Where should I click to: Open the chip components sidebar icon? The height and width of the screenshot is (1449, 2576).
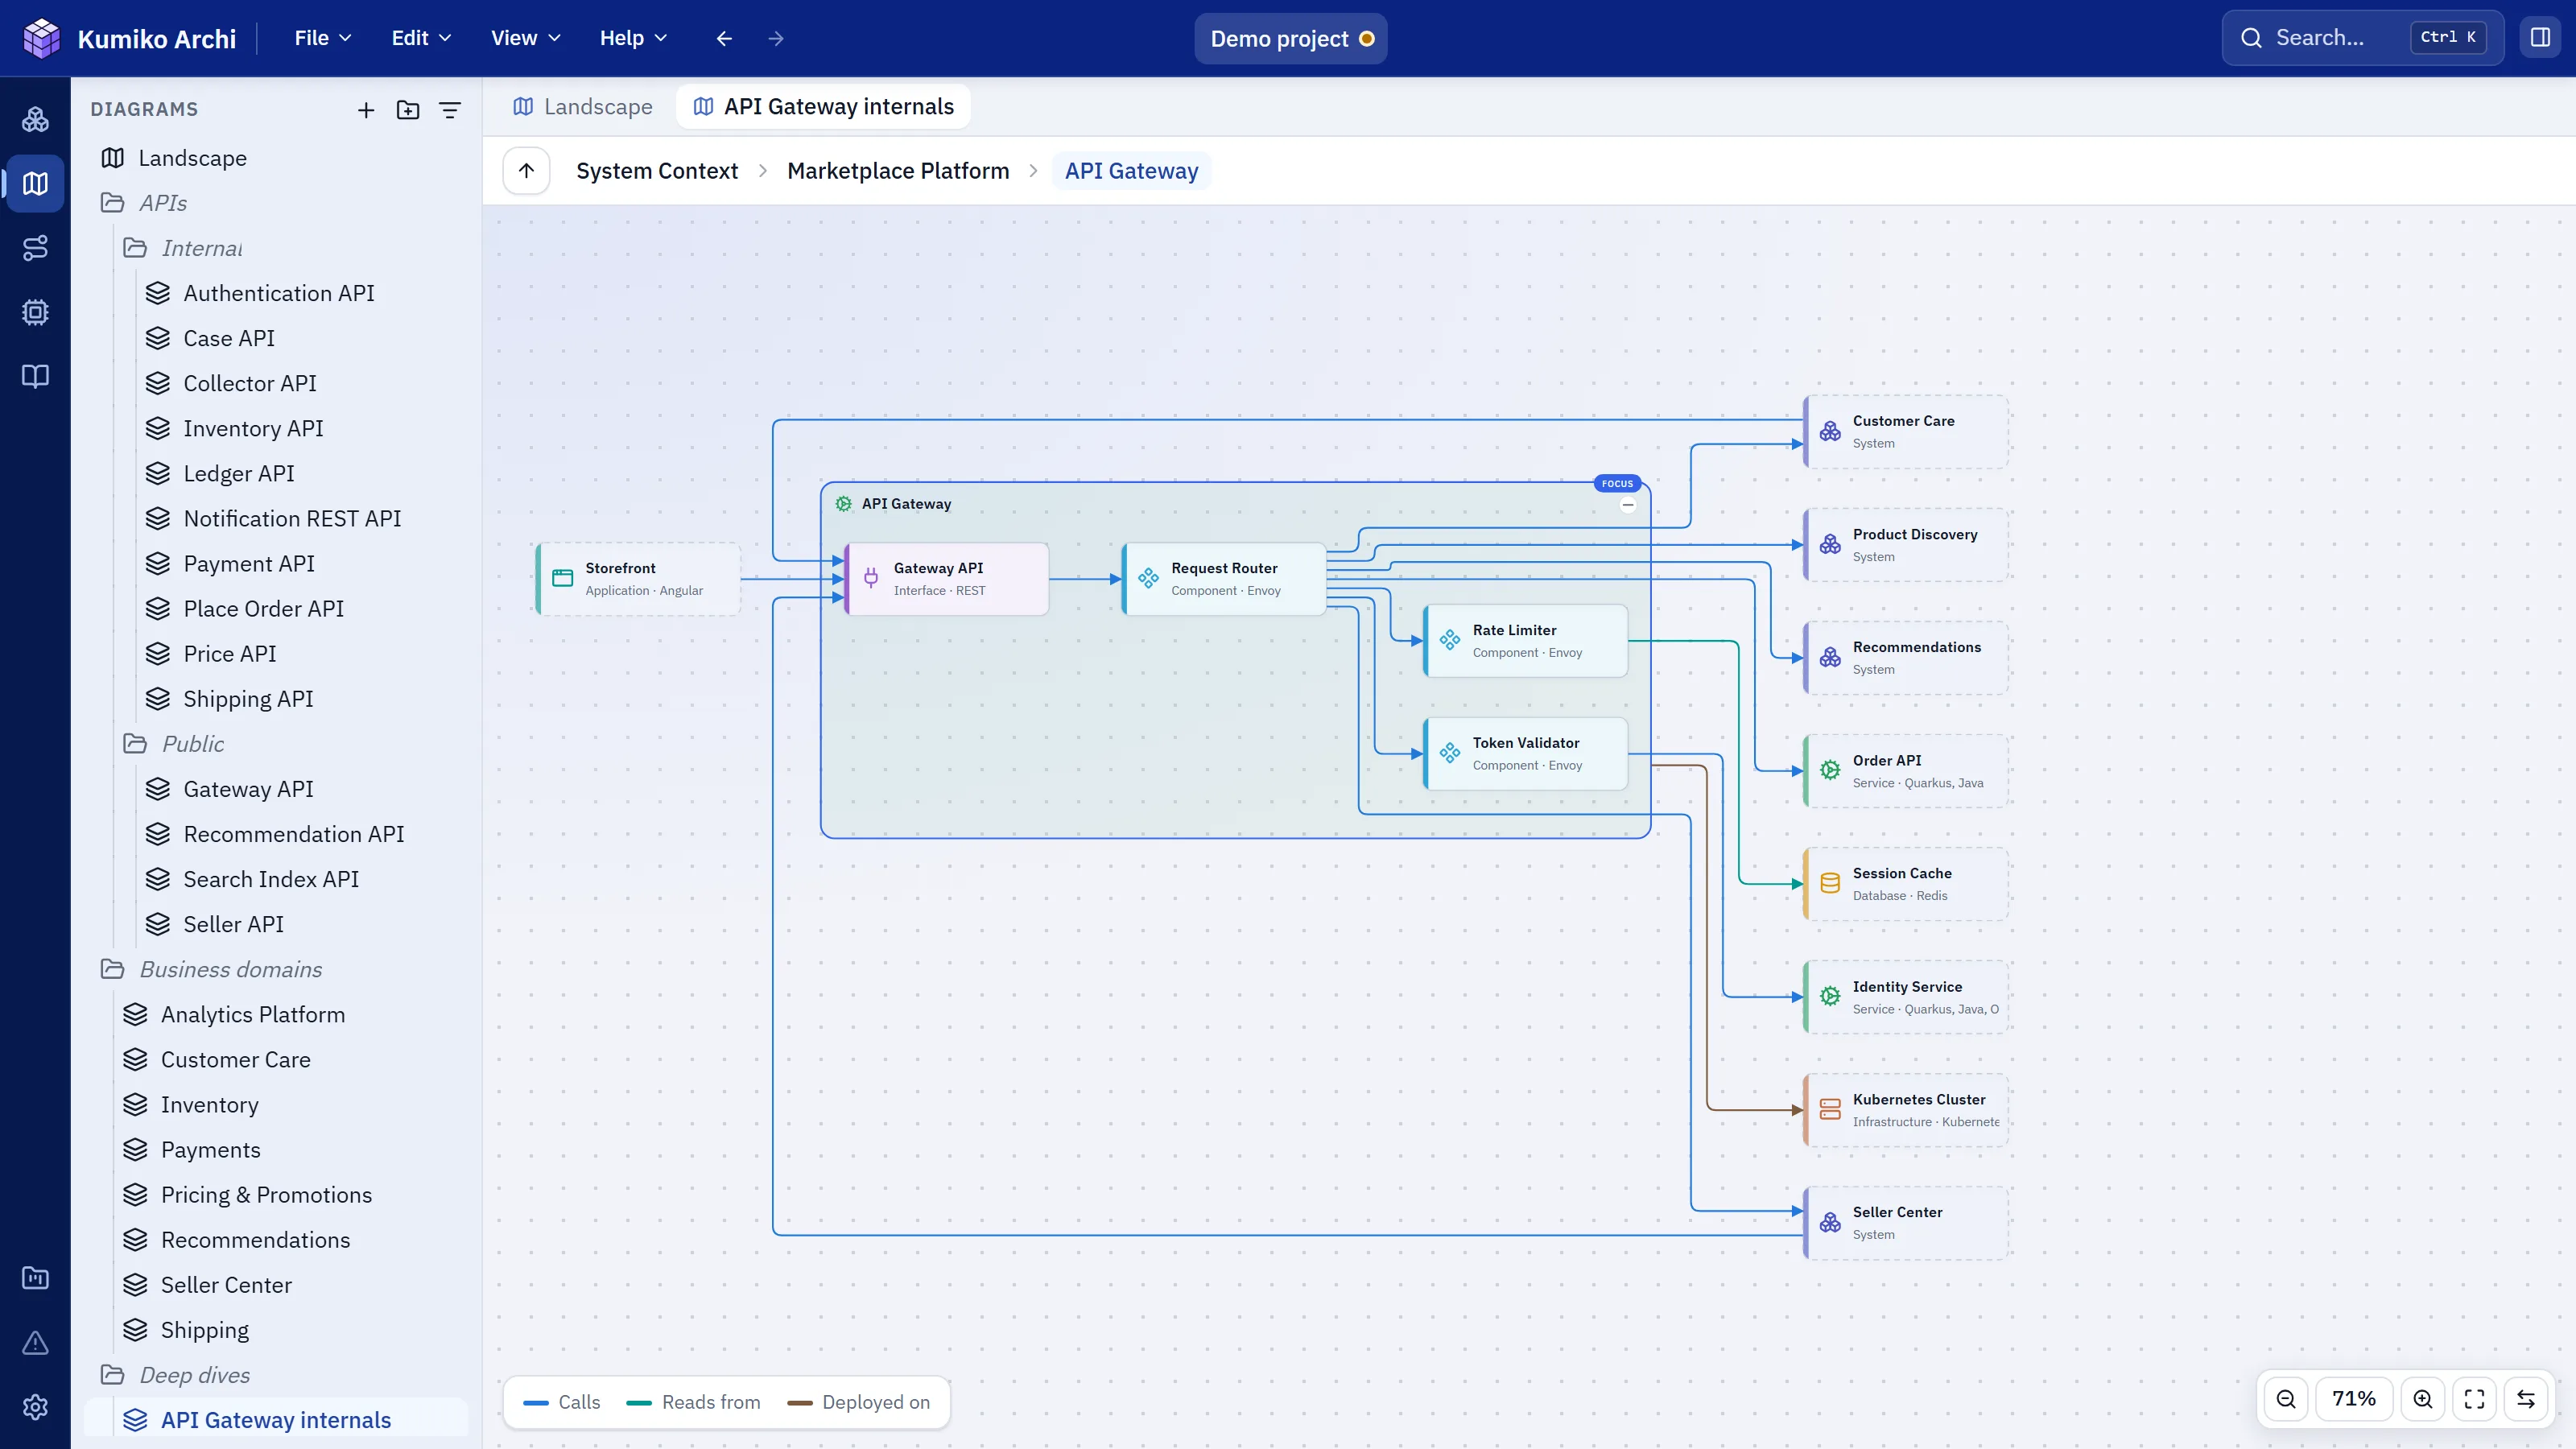[35, 312]
